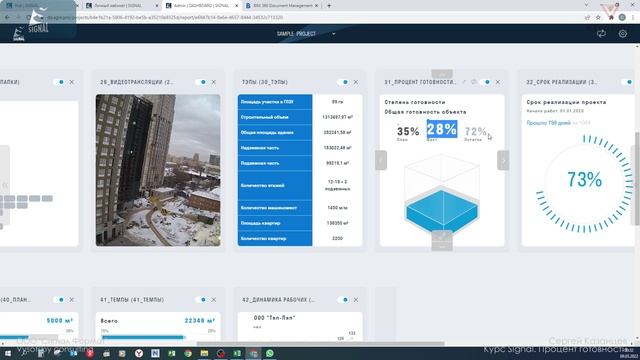Open Notion from the taskbar
The image size is (640, 360).
(x=155, y=353)
